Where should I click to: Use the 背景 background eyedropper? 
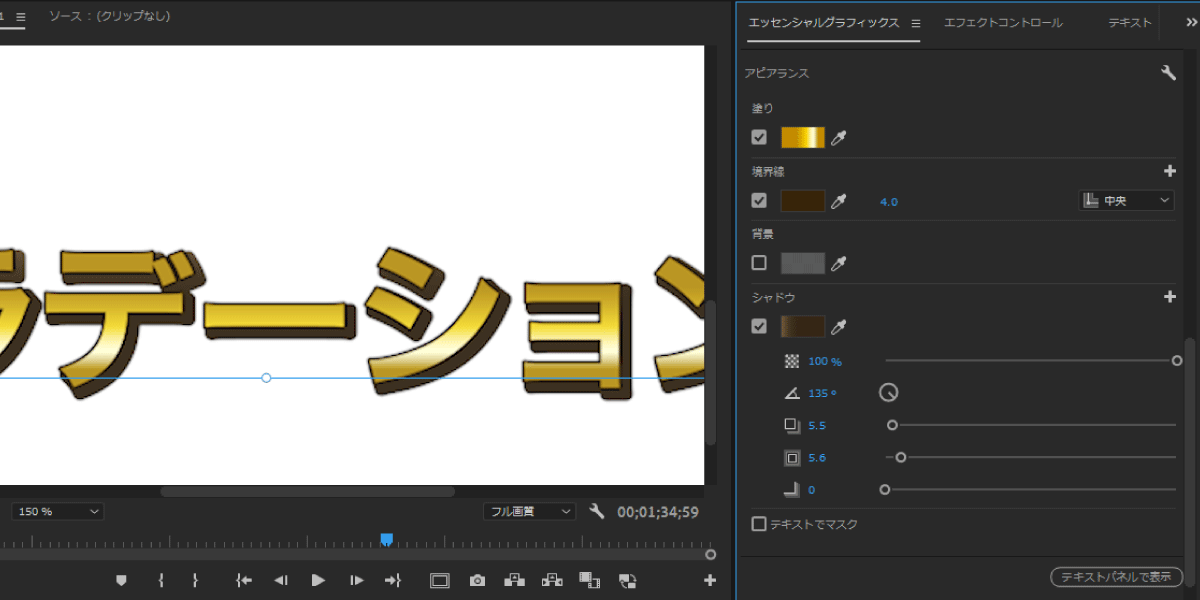(x=839, y=263)
